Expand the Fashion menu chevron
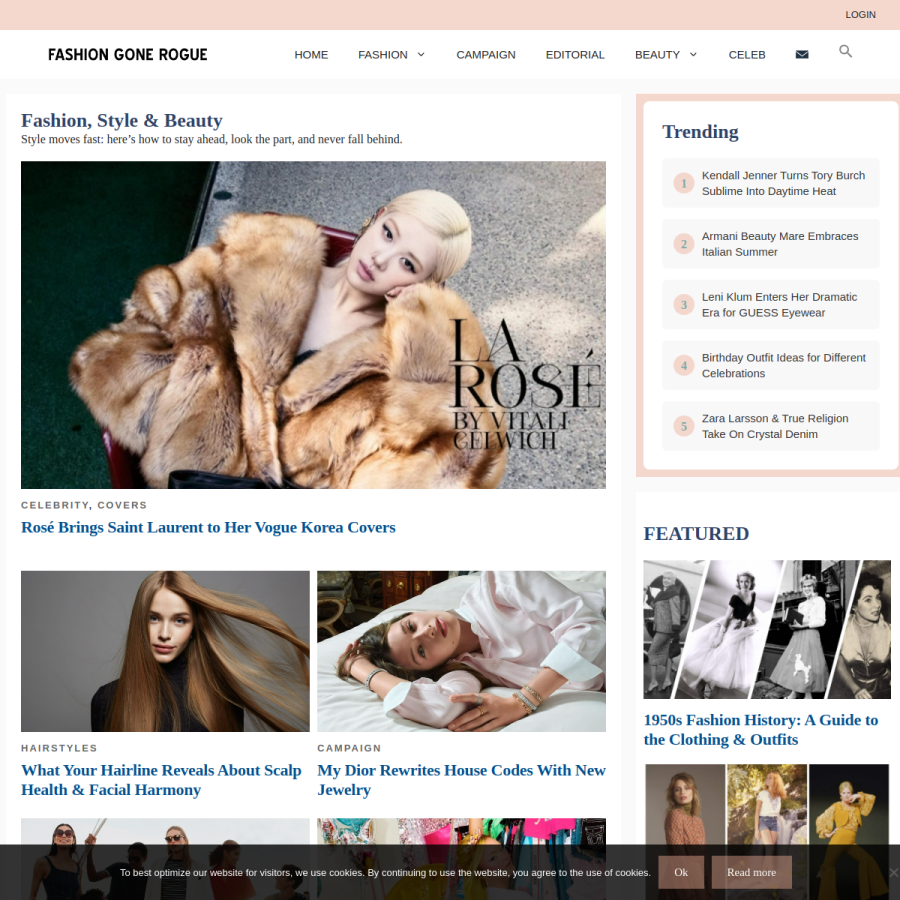The image size is (900, 900). click(421, 55)
